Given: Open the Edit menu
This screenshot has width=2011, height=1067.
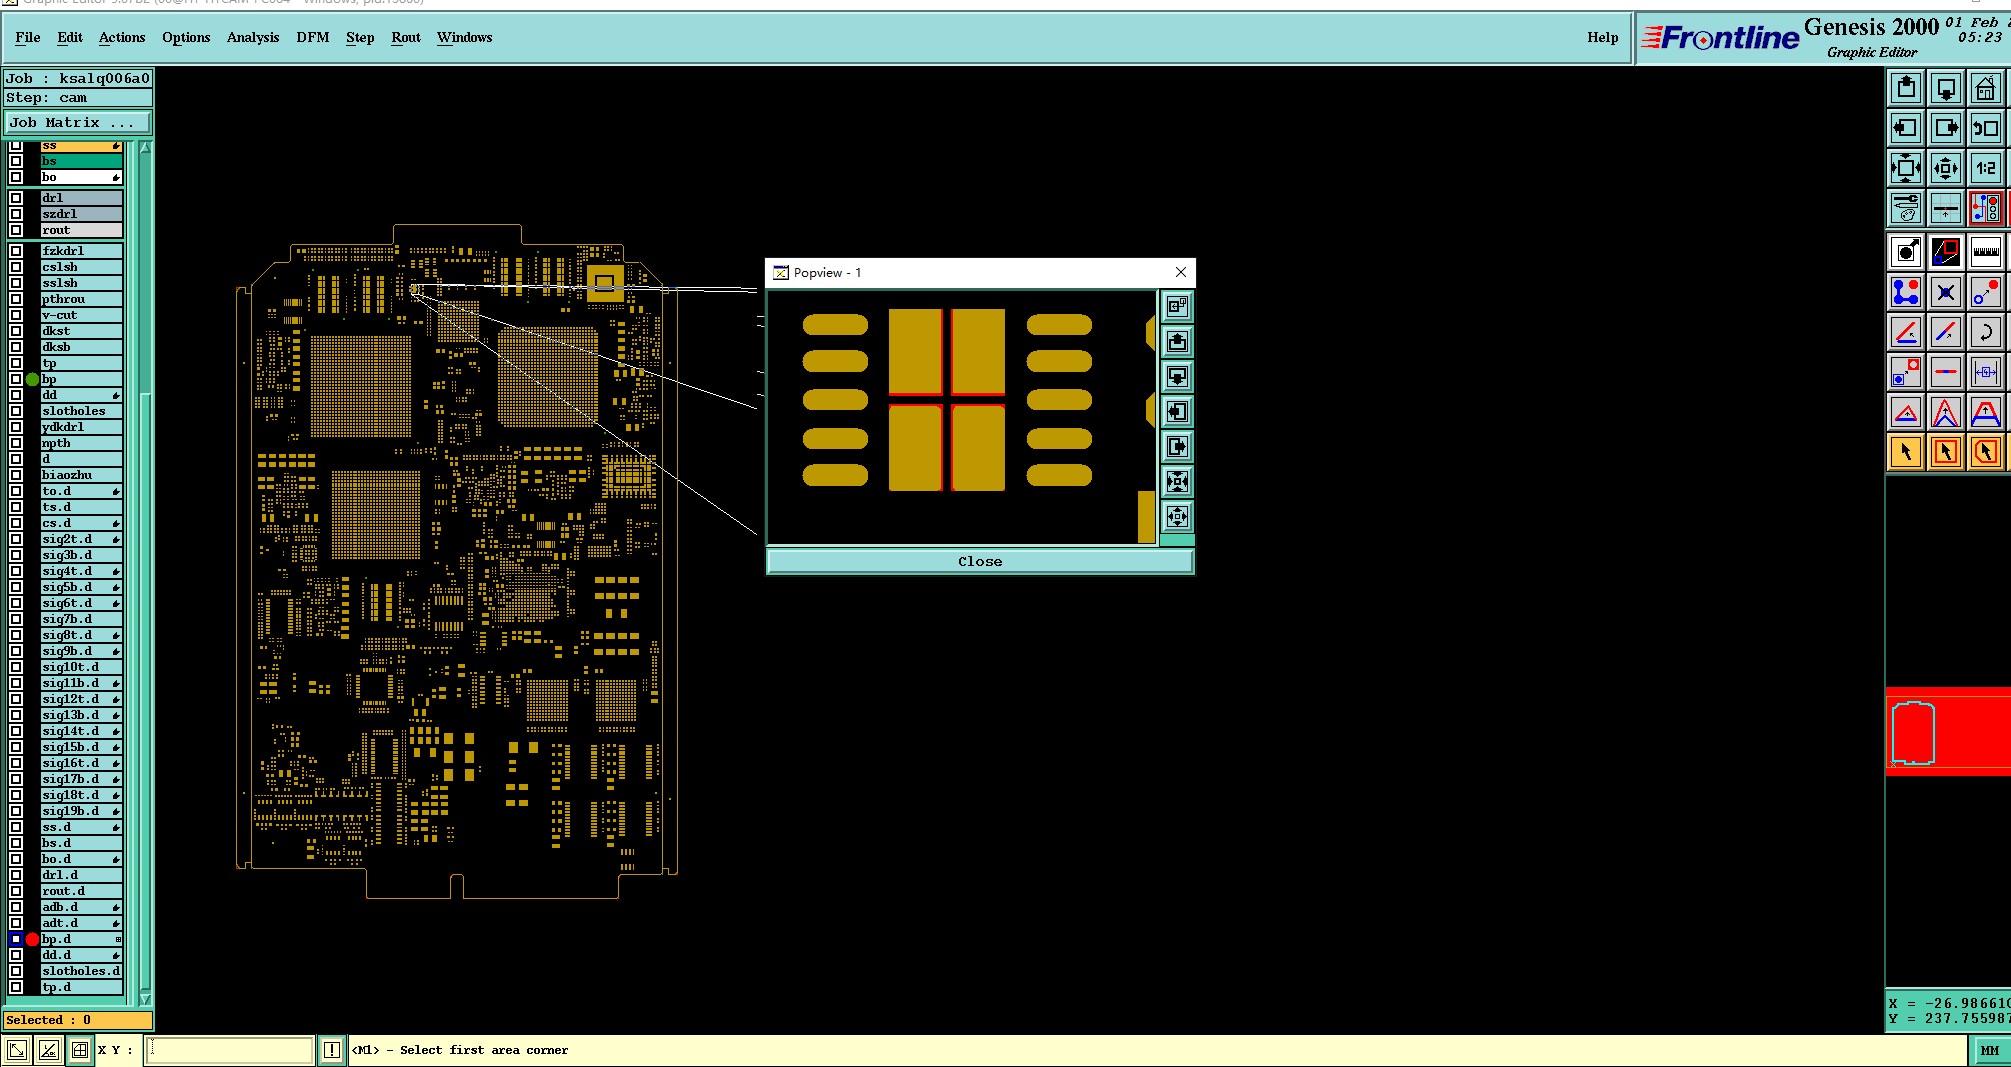Looking at the screenshot, I should point(70,37).
